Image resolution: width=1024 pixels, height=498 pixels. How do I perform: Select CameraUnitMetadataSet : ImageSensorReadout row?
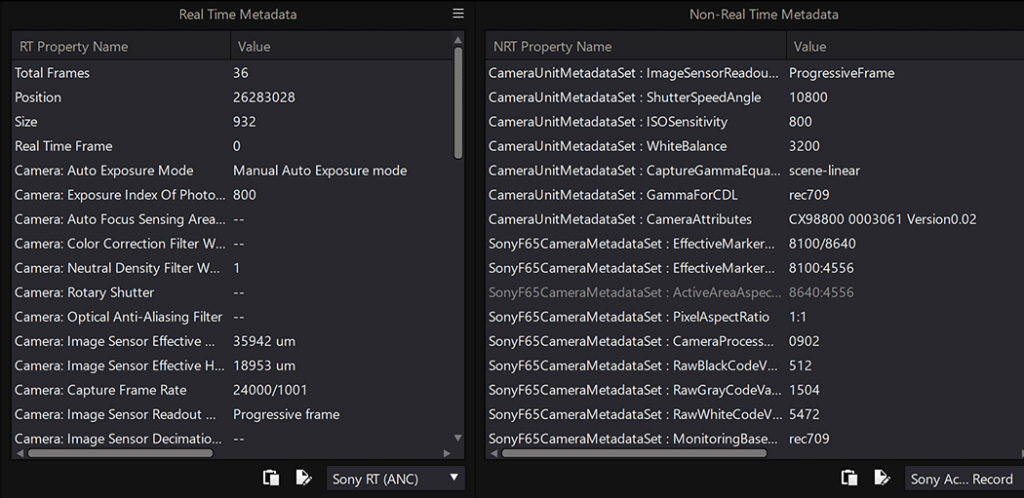755,73
